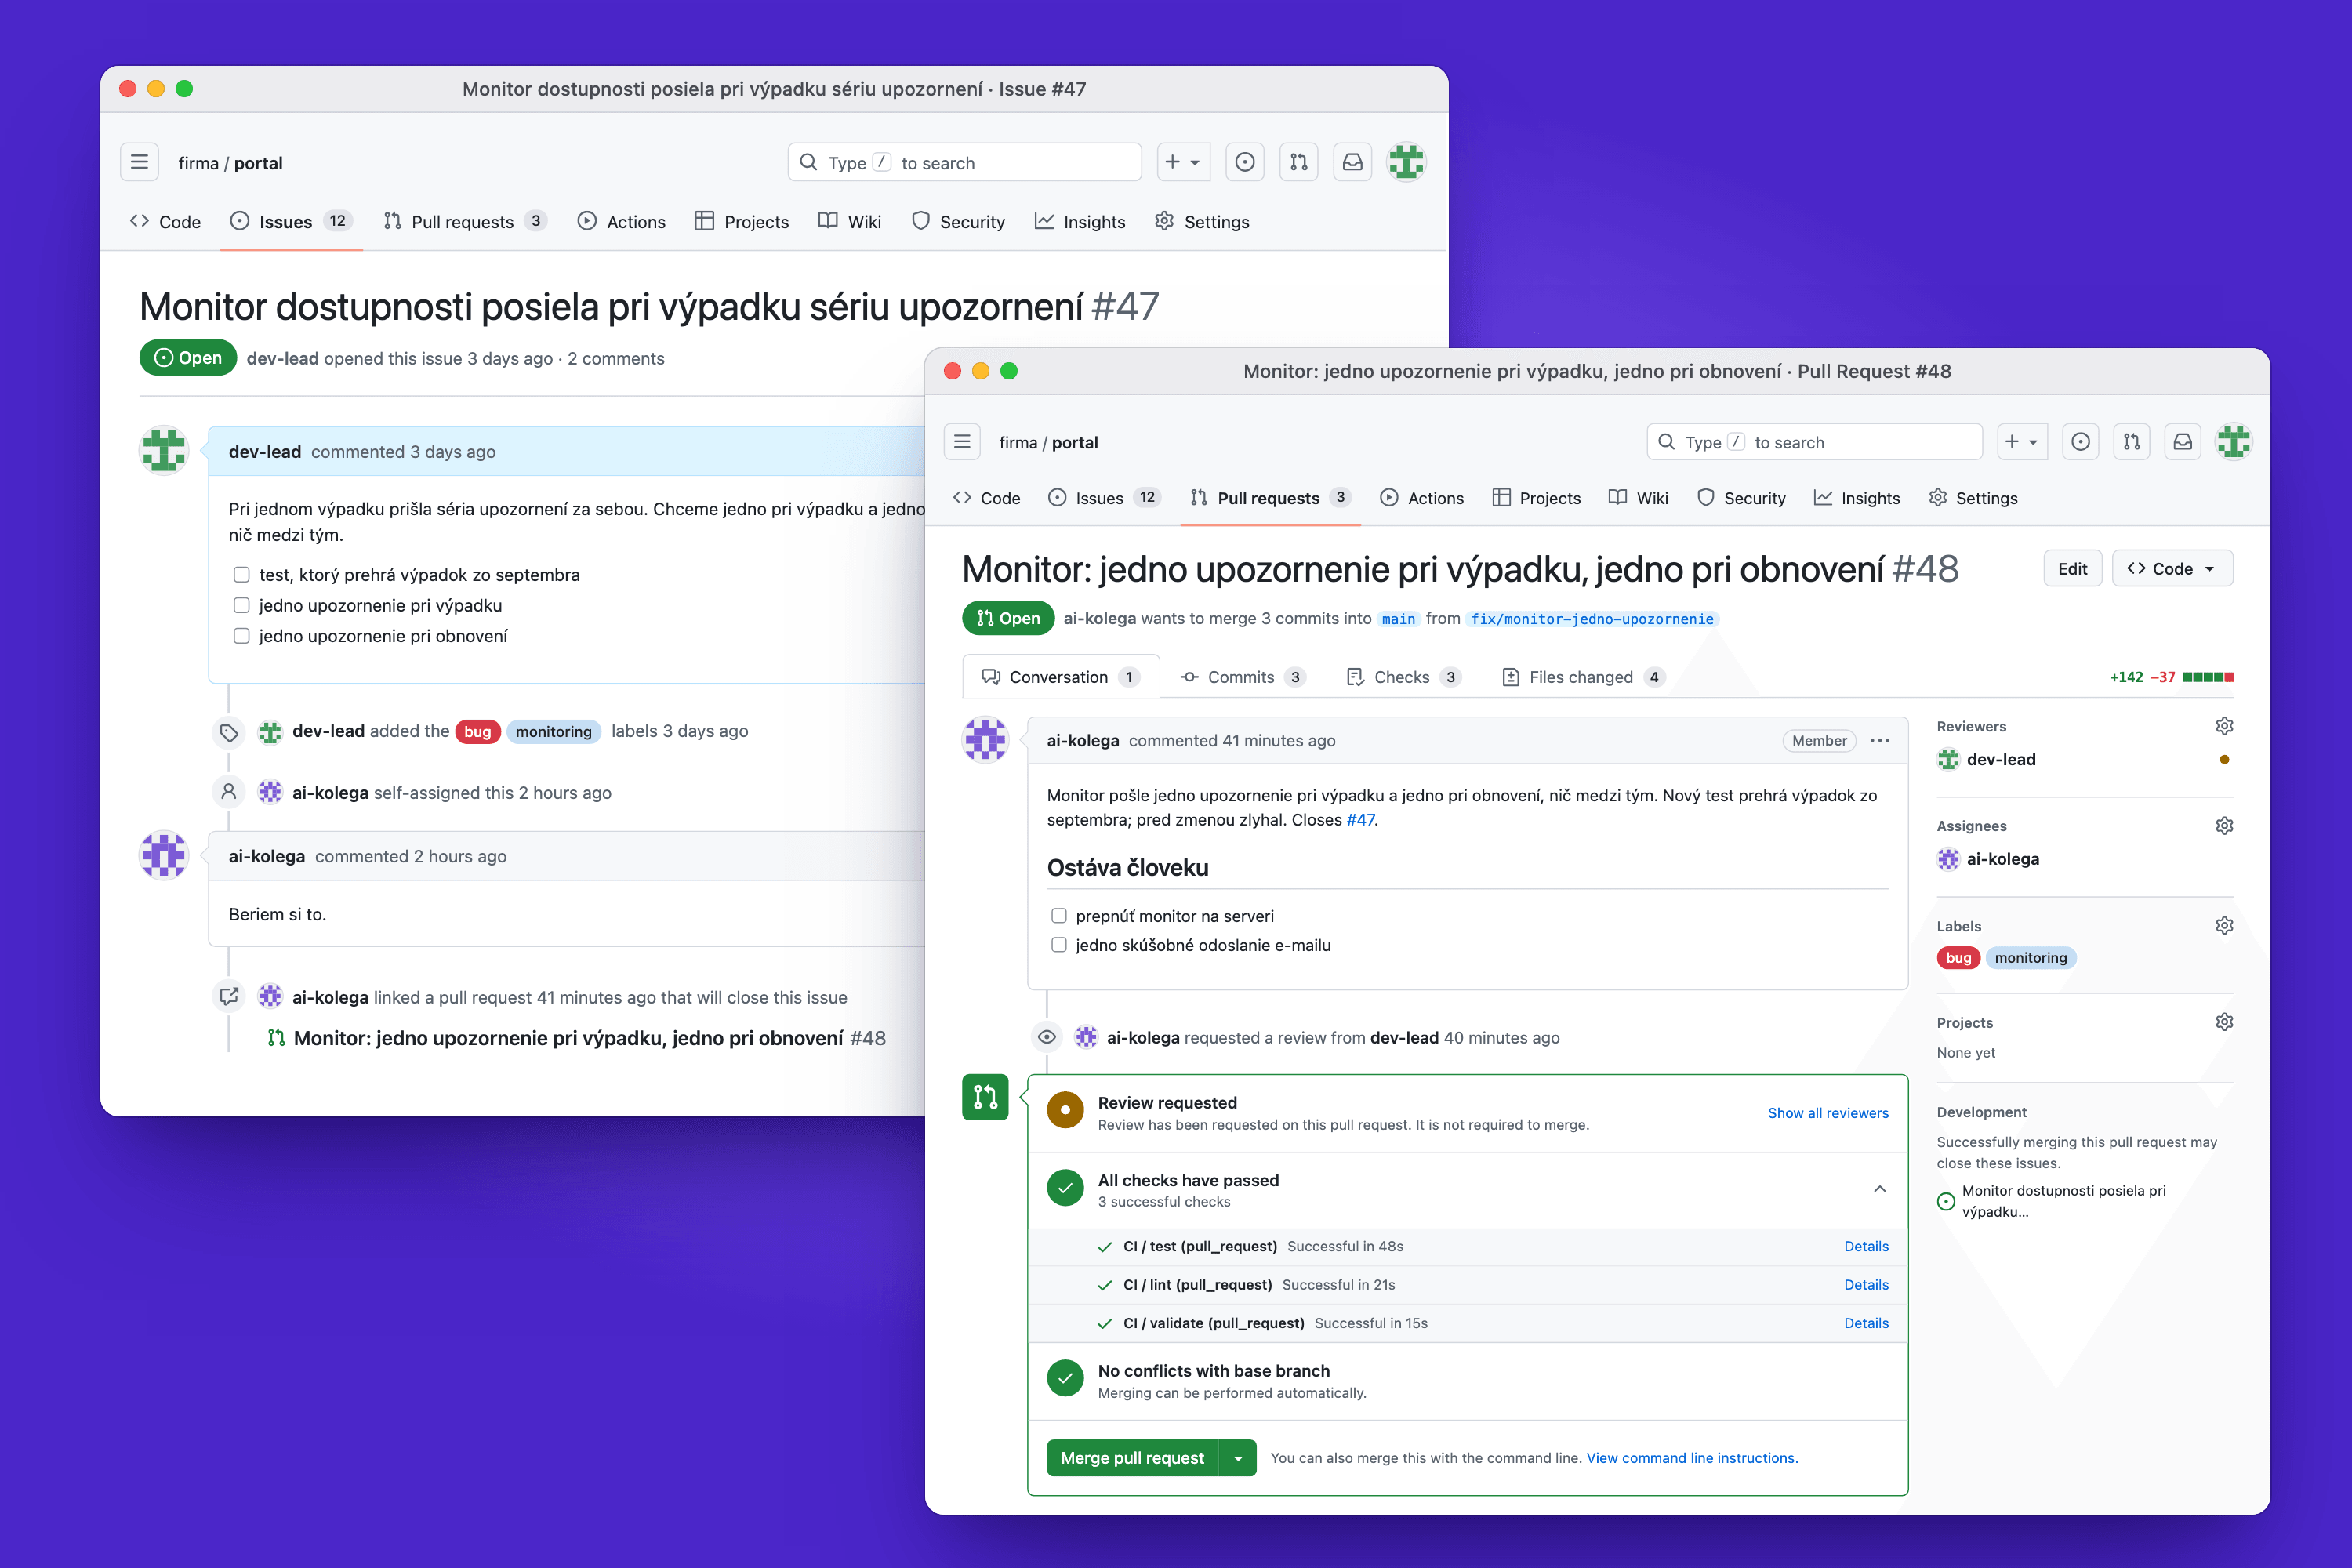
Task: Check 'prepnúť monitor na serveri' task
Action: (1059, 916)
